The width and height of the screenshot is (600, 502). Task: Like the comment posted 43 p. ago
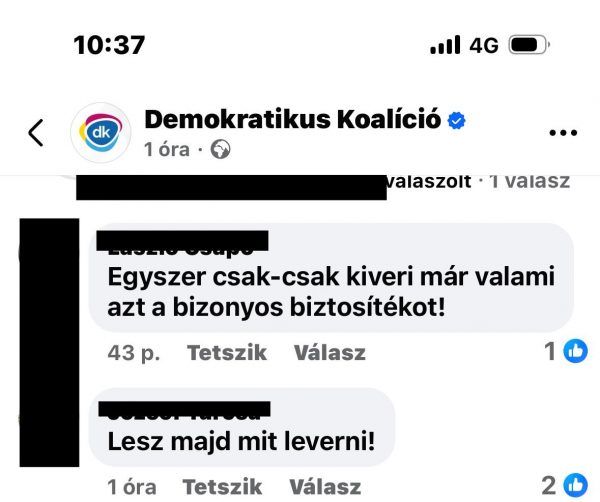click(x=227, y=352)
